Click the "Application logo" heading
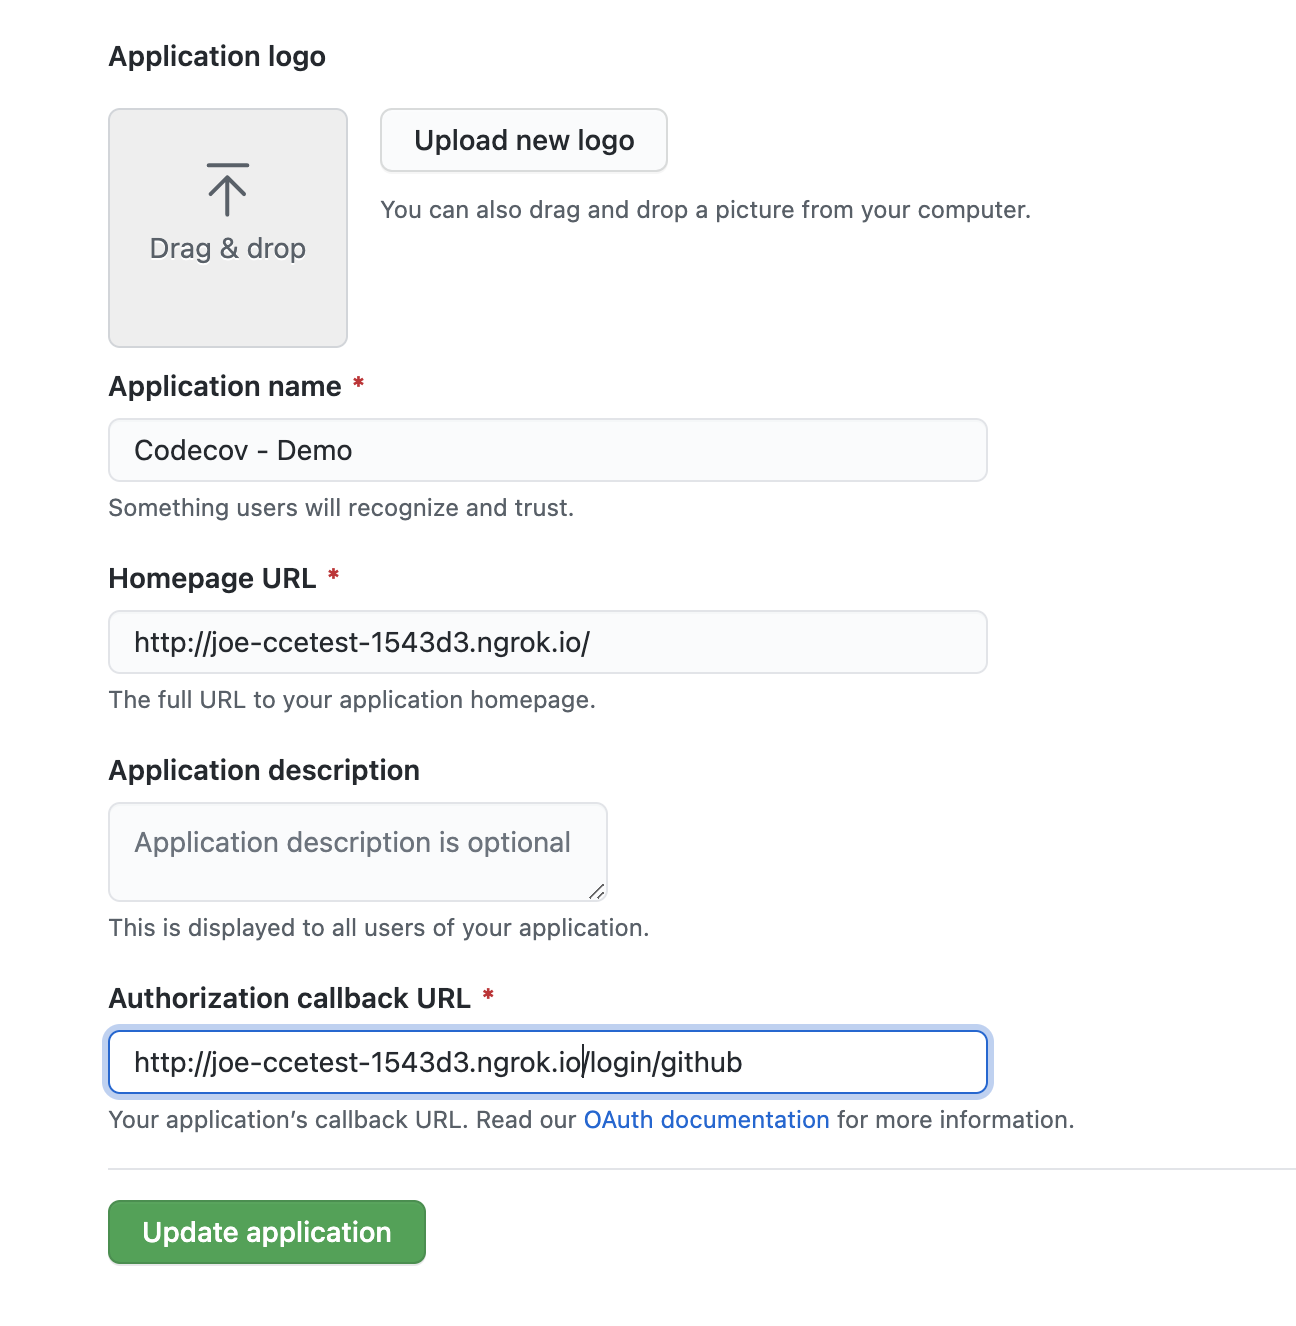The image size is (1296, 1326). click(217, 56)
